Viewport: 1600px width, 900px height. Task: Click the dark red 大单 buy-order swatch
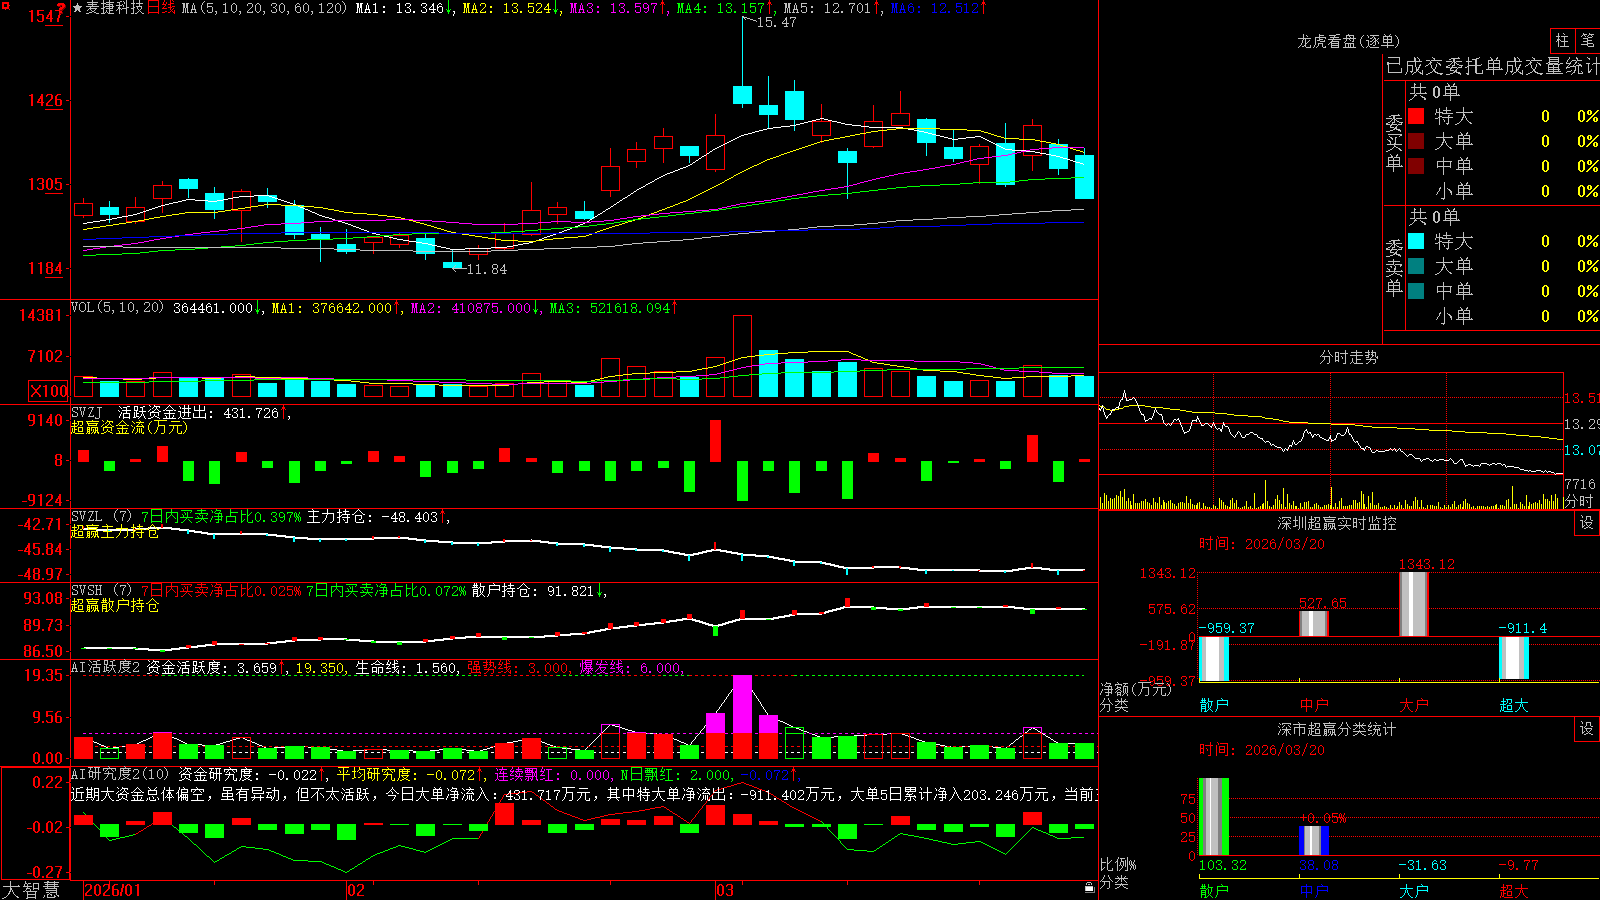[1416, 141]
